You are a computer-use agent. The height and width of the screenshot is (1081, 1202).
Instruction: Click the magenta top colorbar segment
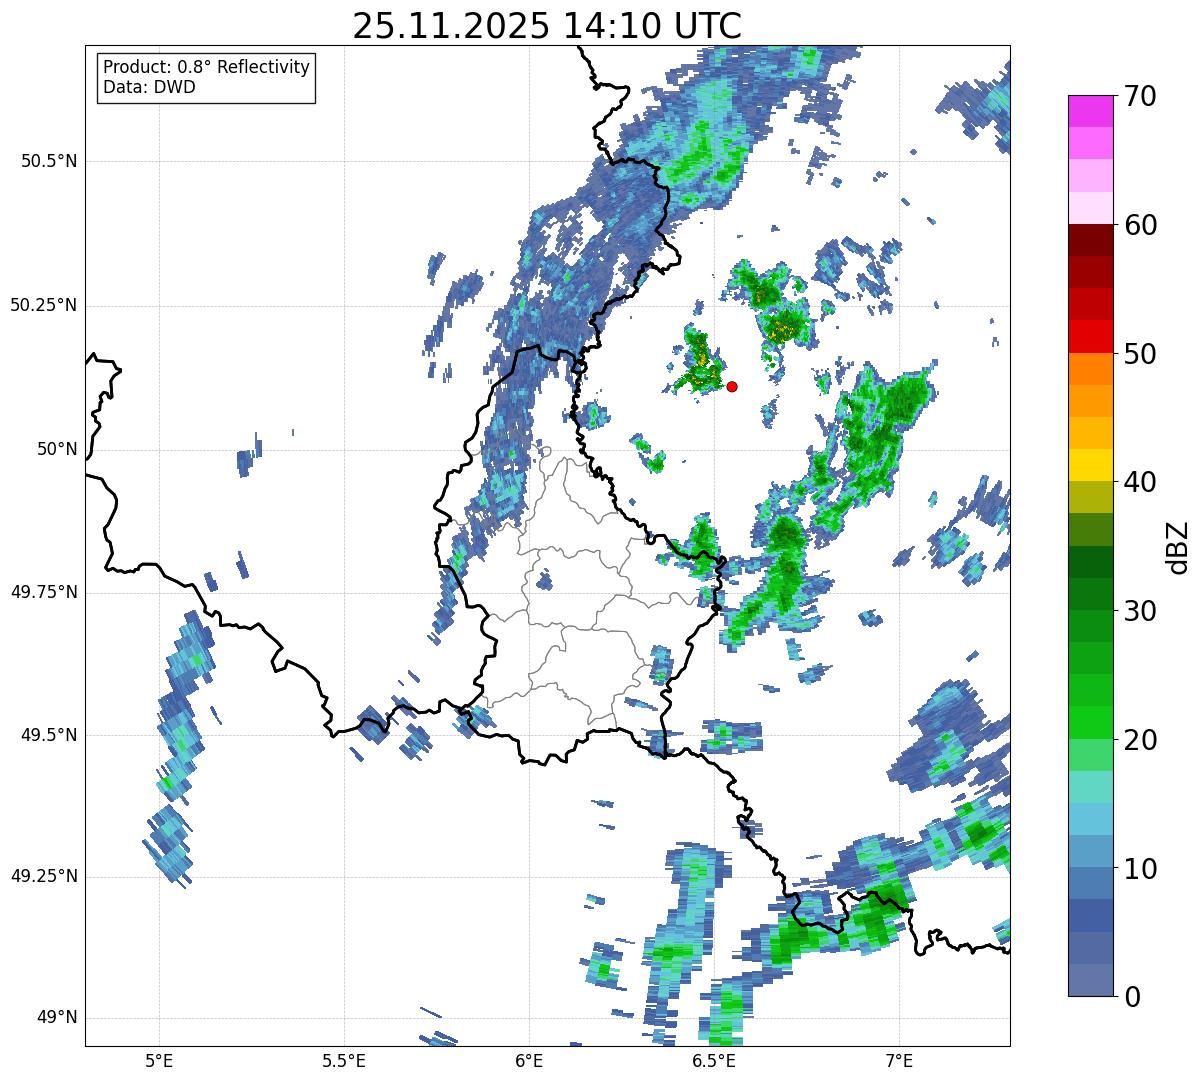pyautogui.click(x=1090, y=111)
